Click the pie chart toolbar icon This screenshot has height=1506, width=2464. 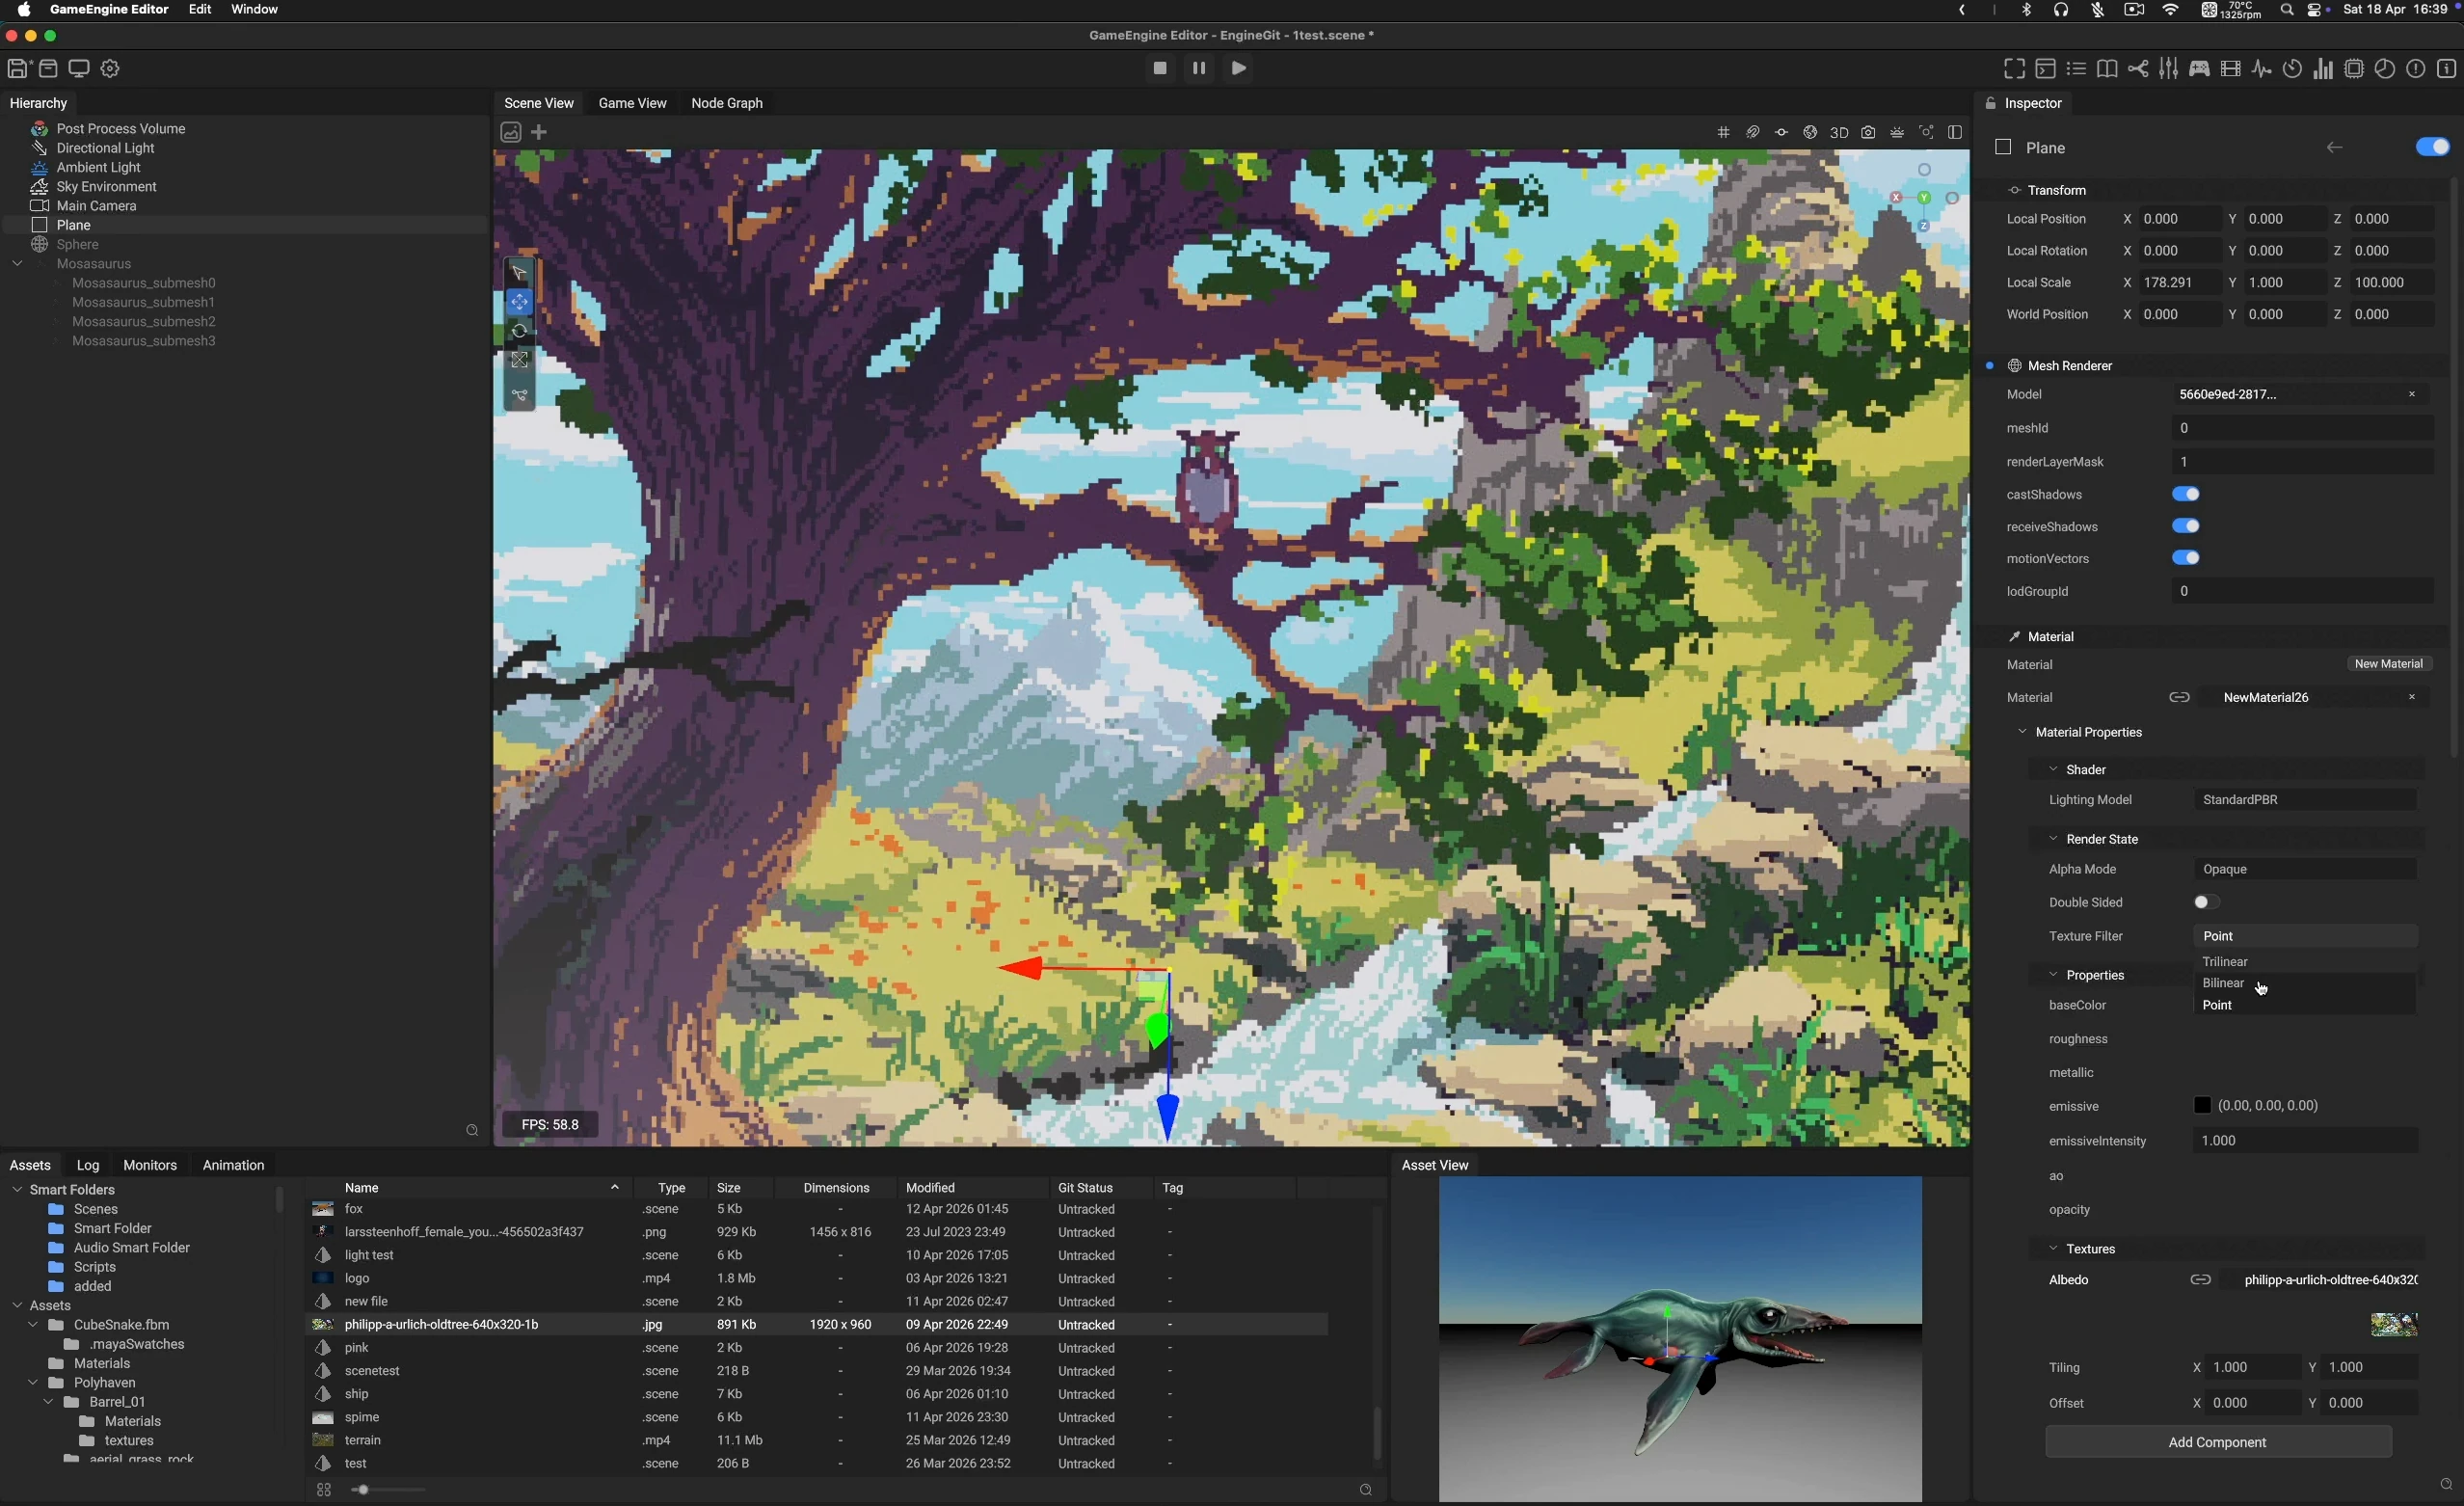coord(2385,69)
